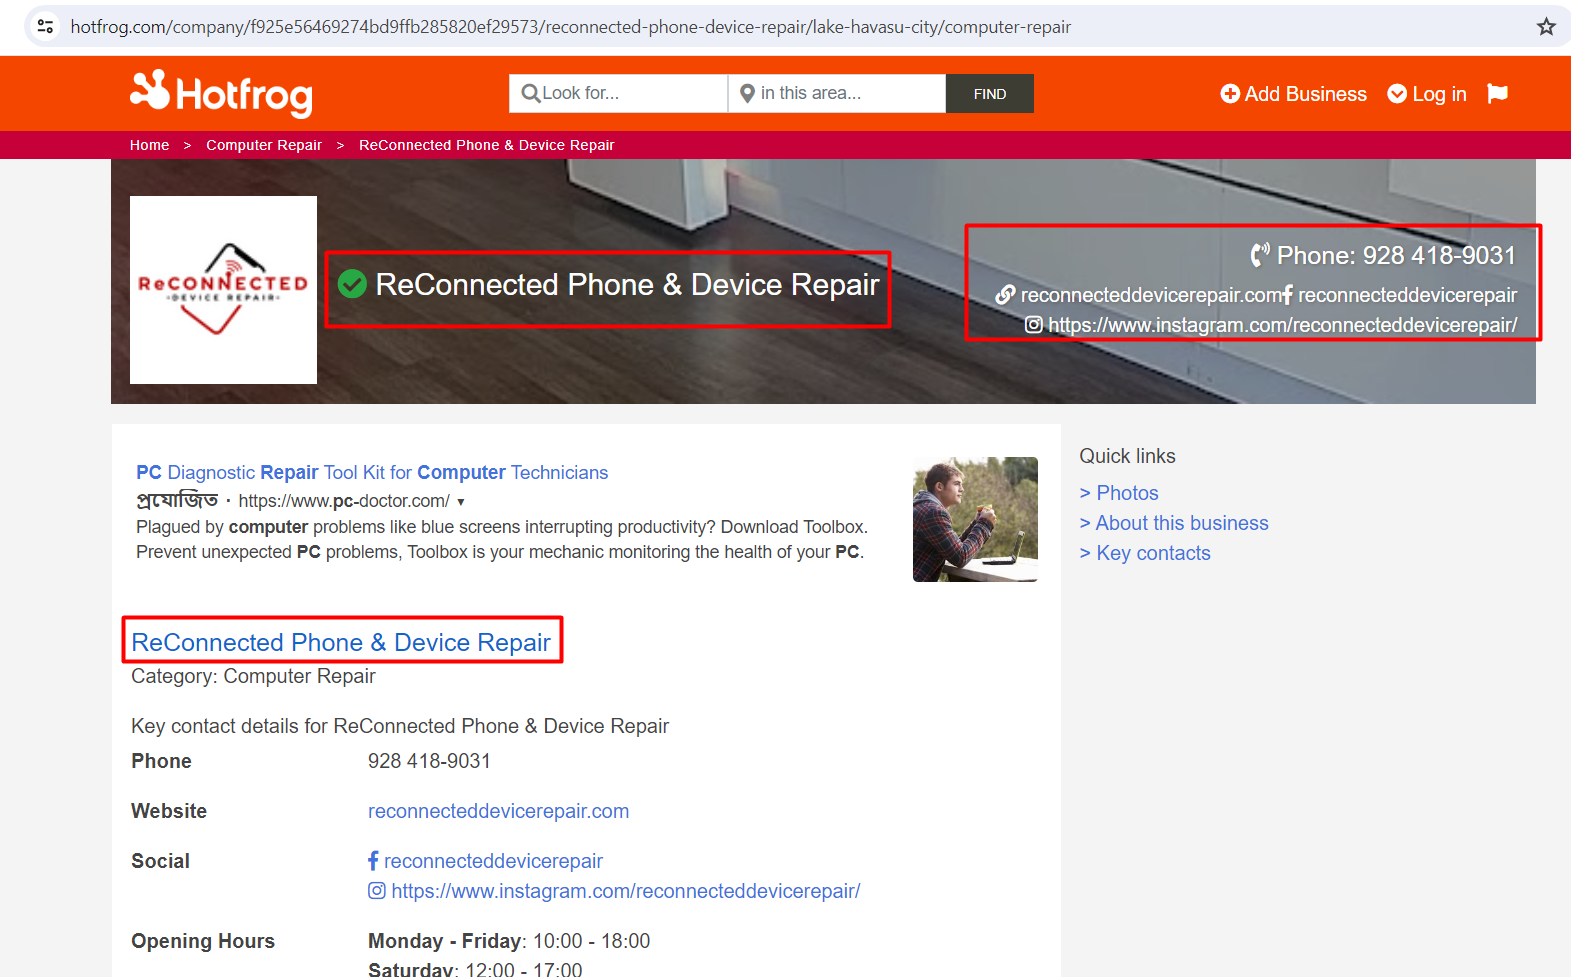Click the Category: Computer Repair text
The image size is (1571, 977).
[x=253, y=676]
